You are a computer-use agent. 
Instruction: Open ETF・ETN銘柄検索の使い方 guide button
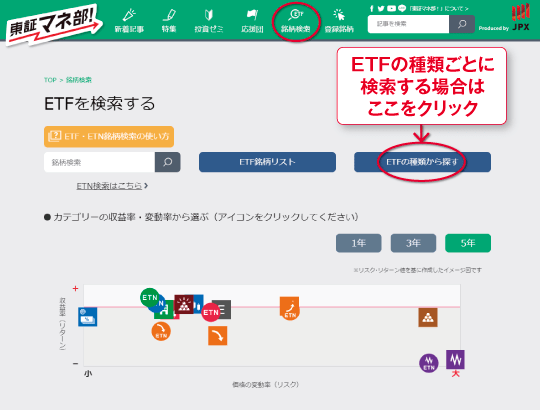point(109,137)
